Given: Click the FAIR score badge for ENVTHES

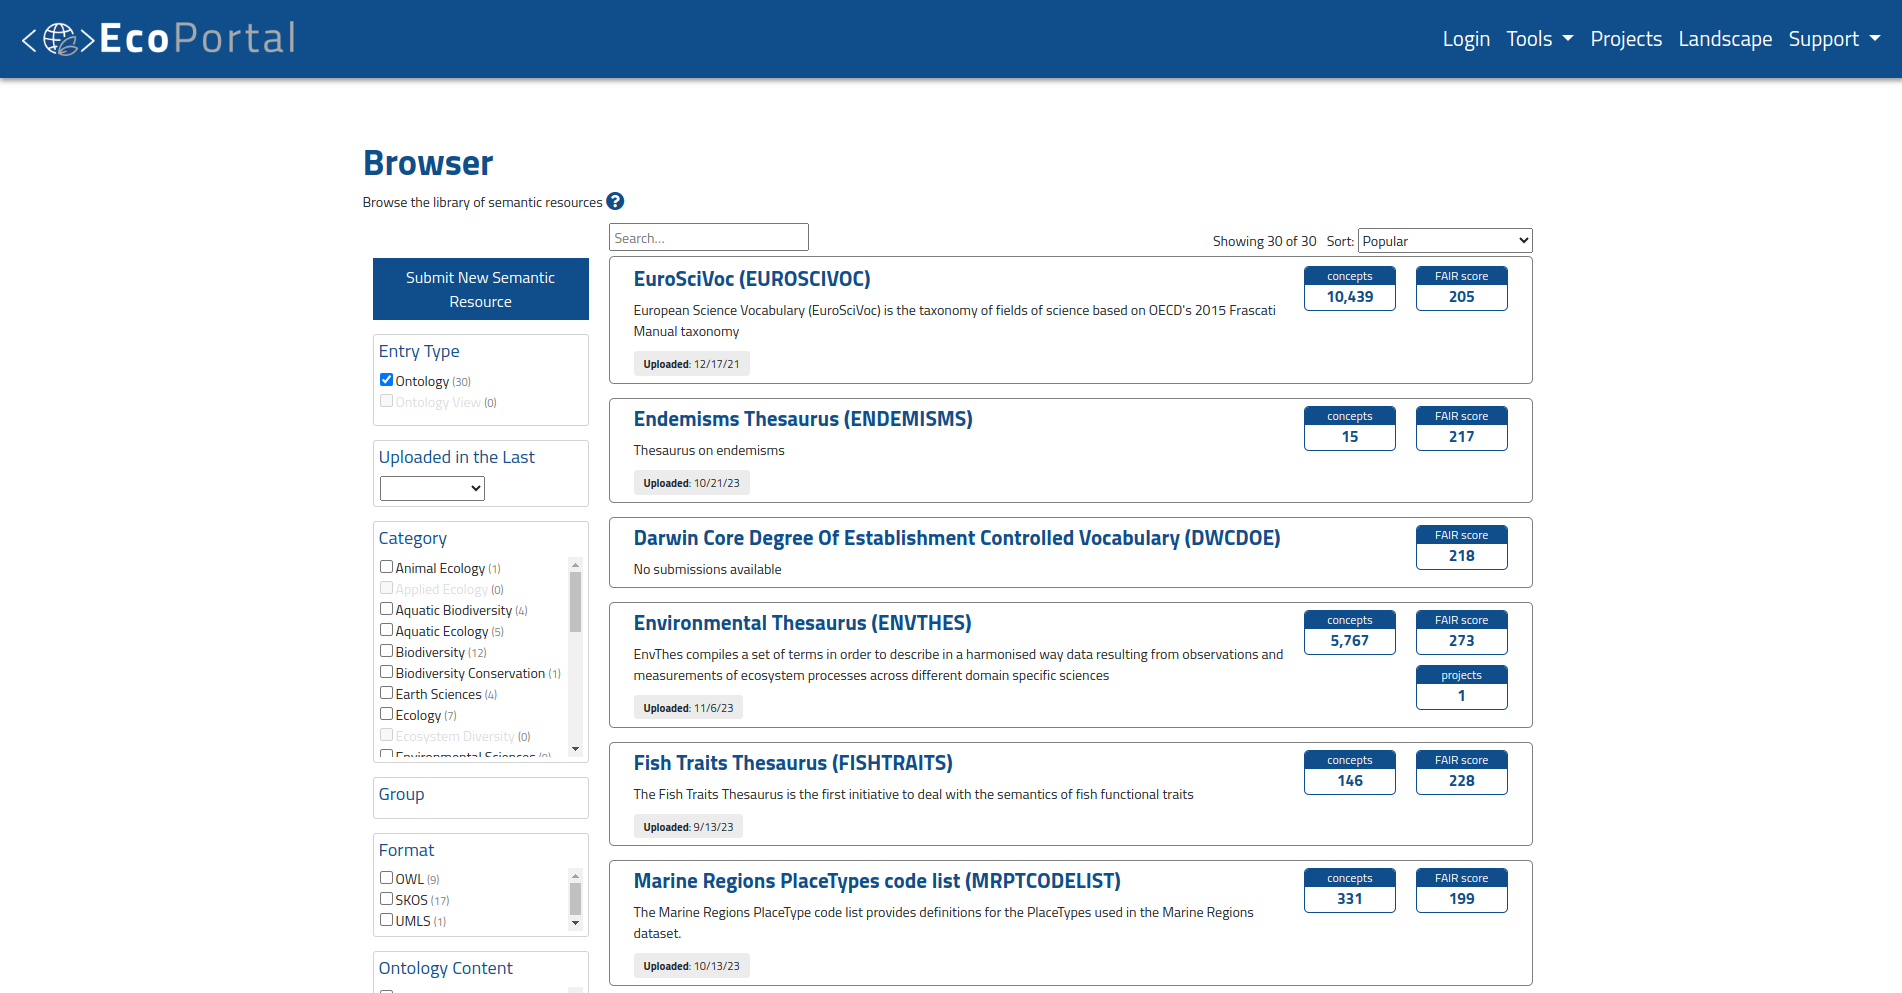Looking at the screenshot, I should pos(1461,632).
